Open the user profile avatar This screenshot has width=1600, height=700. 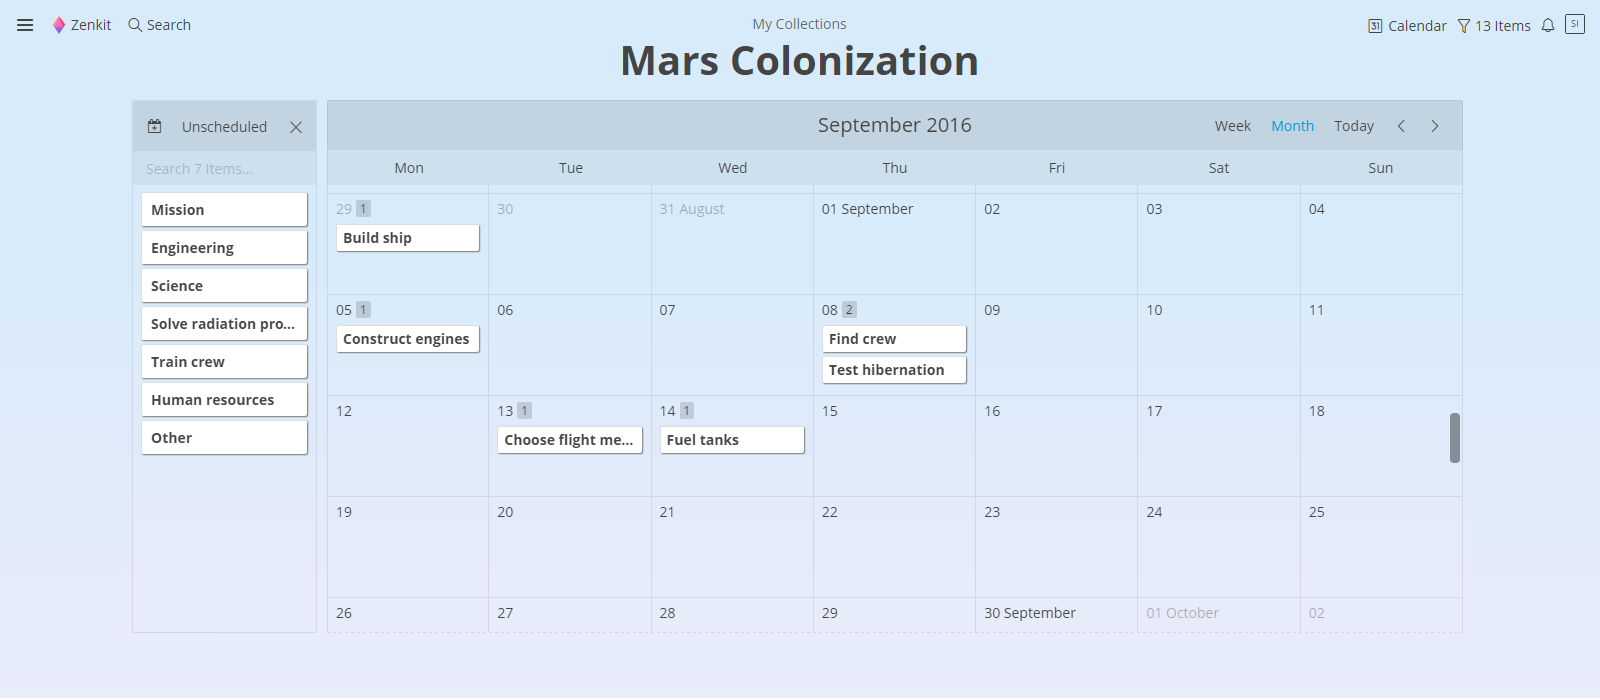[x=1575, y=24]
